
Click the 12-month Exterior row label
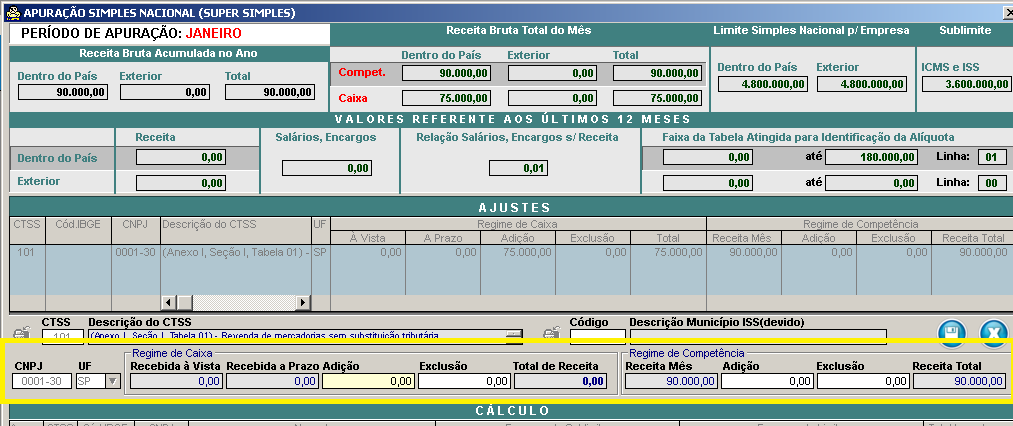pos(38,181)
